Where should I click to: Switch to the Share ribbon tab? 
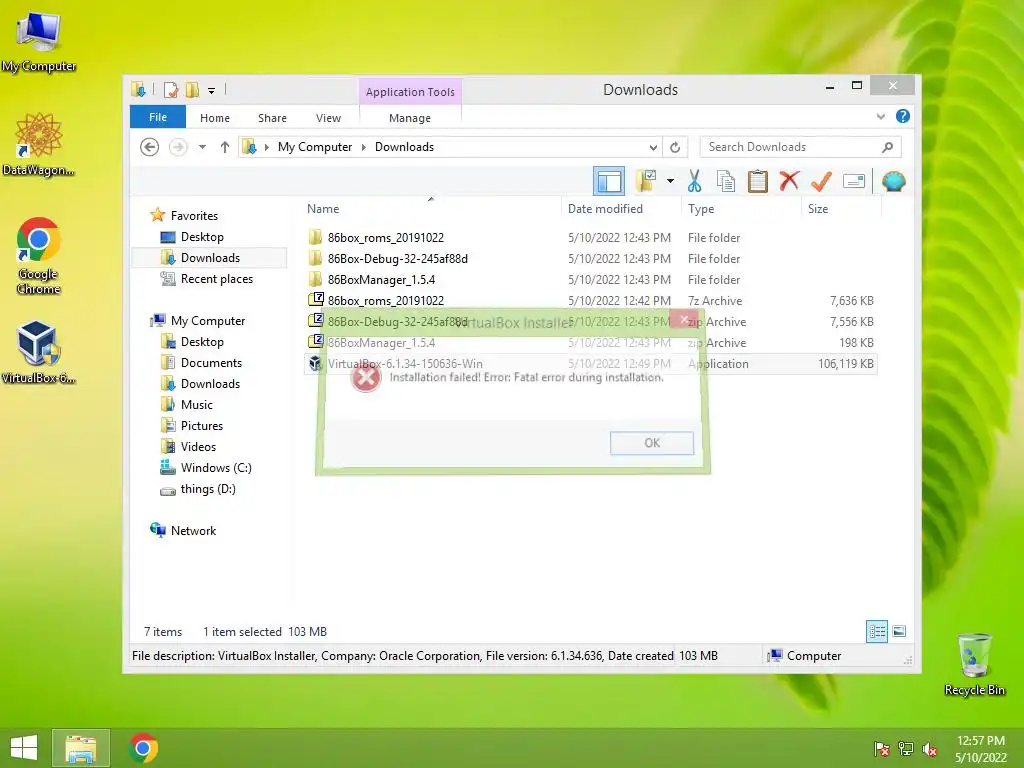272,118
